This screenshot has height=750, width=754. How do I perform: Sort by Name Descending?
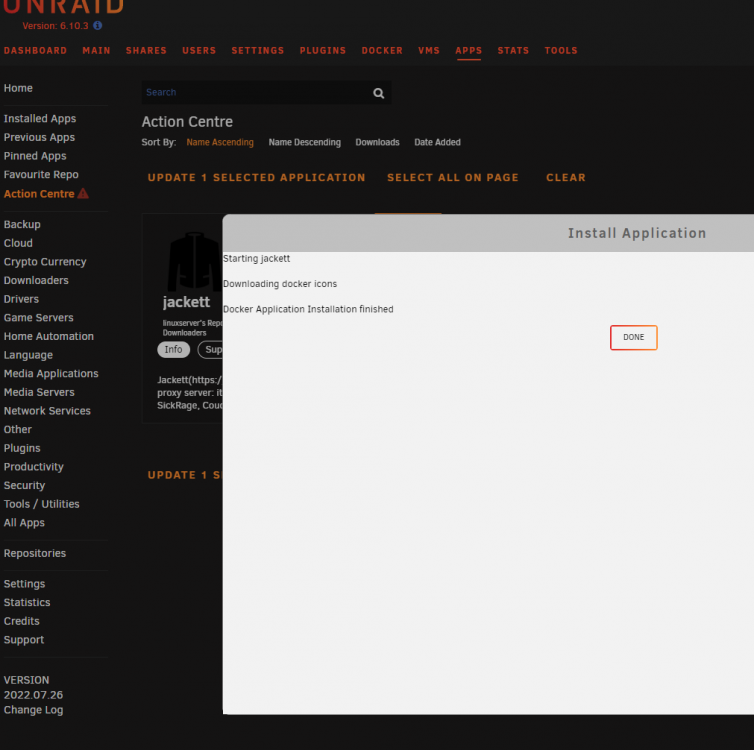[x=304, y=142]
